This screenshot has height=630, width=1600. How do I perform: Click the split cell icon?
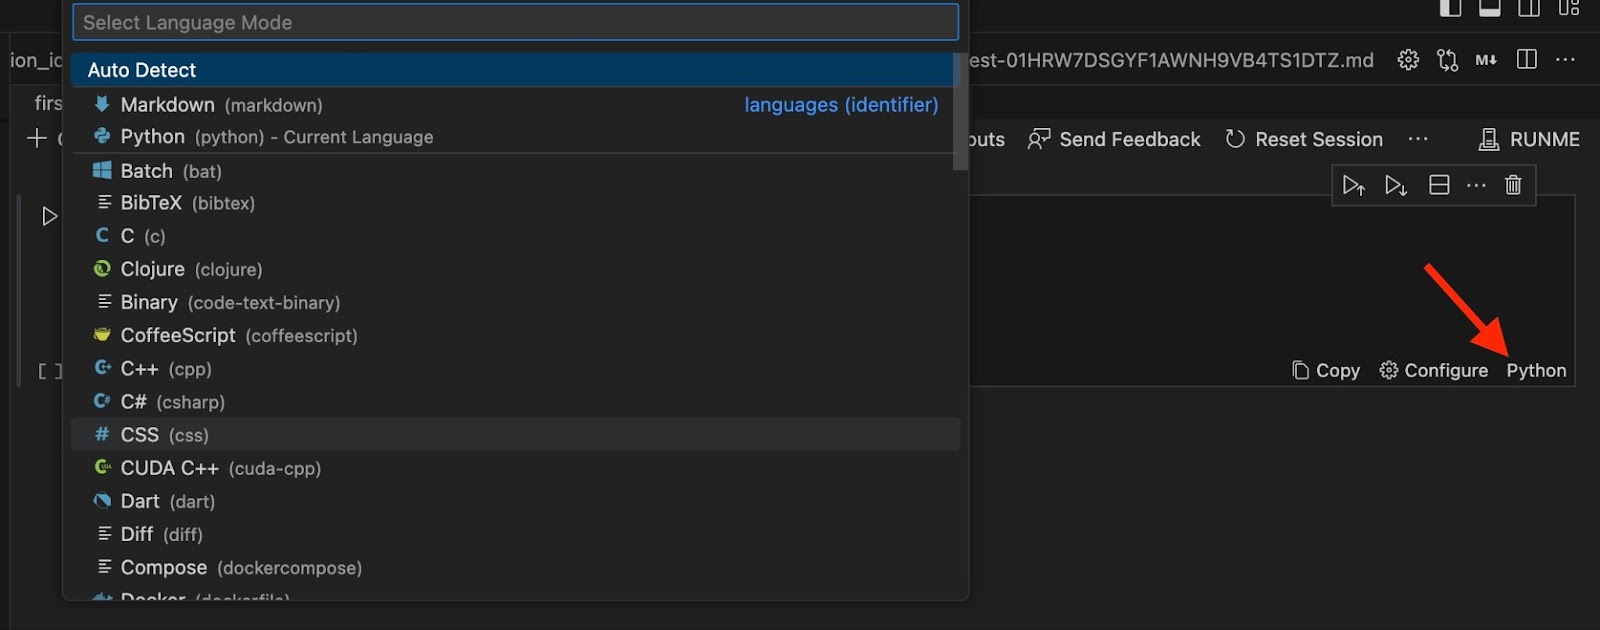click(1439, 185)
